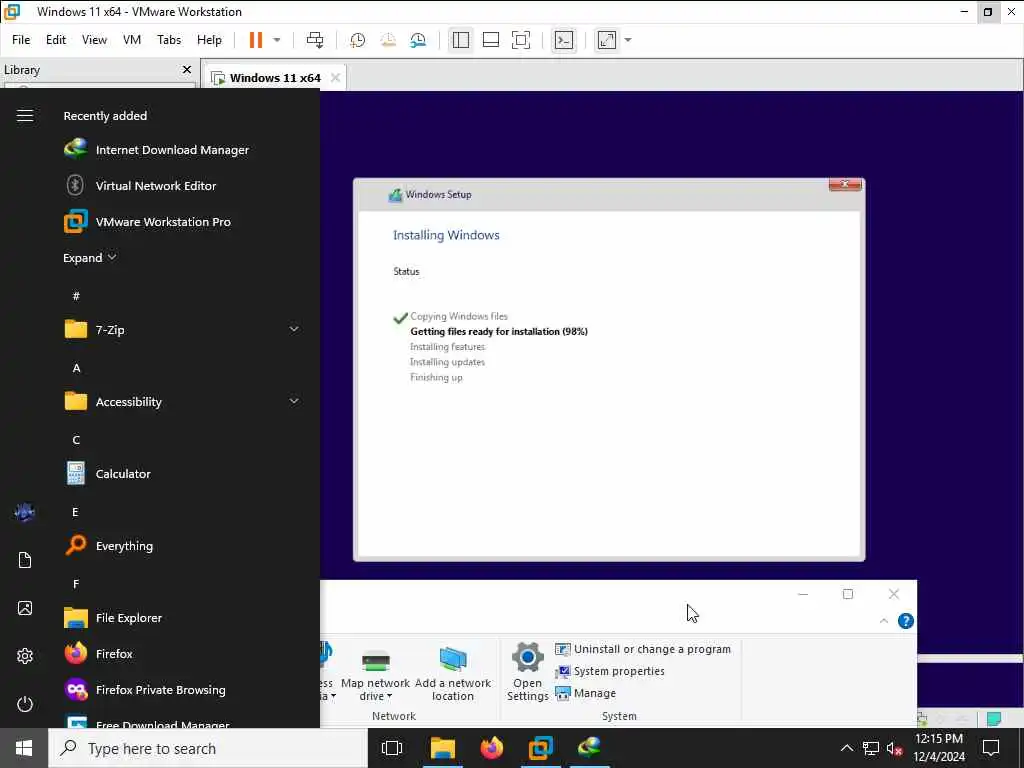Open the VM menu

132,40
